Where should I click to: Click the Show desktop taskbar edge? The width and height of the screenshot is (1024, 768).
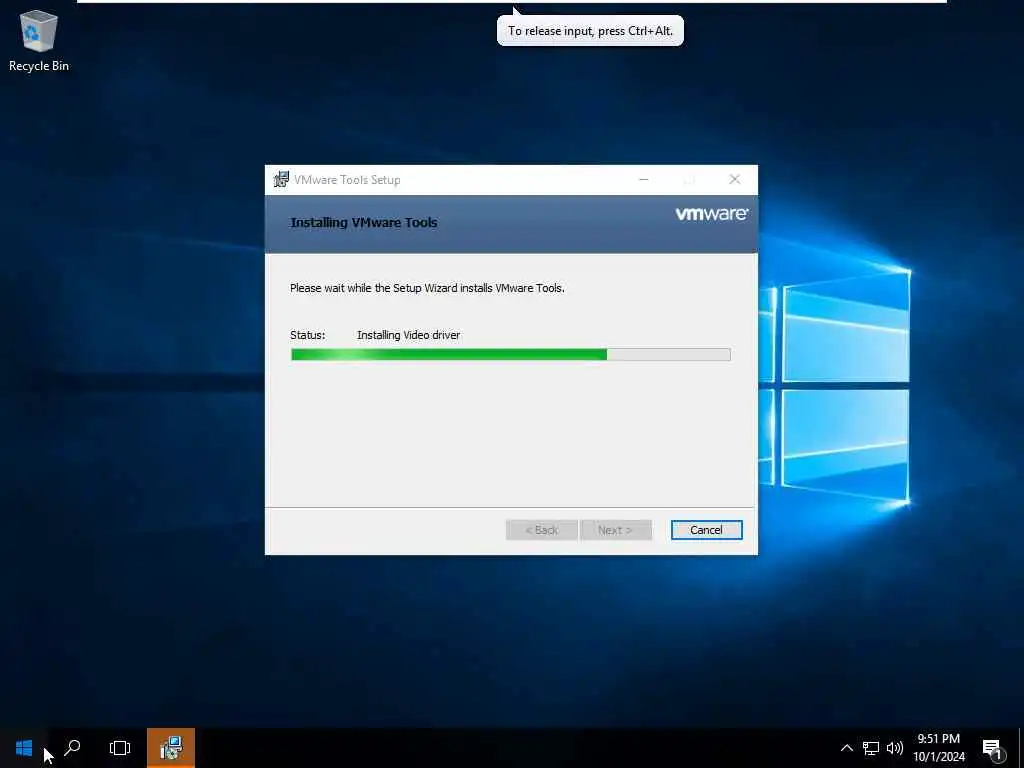(x=1021, y=748)
